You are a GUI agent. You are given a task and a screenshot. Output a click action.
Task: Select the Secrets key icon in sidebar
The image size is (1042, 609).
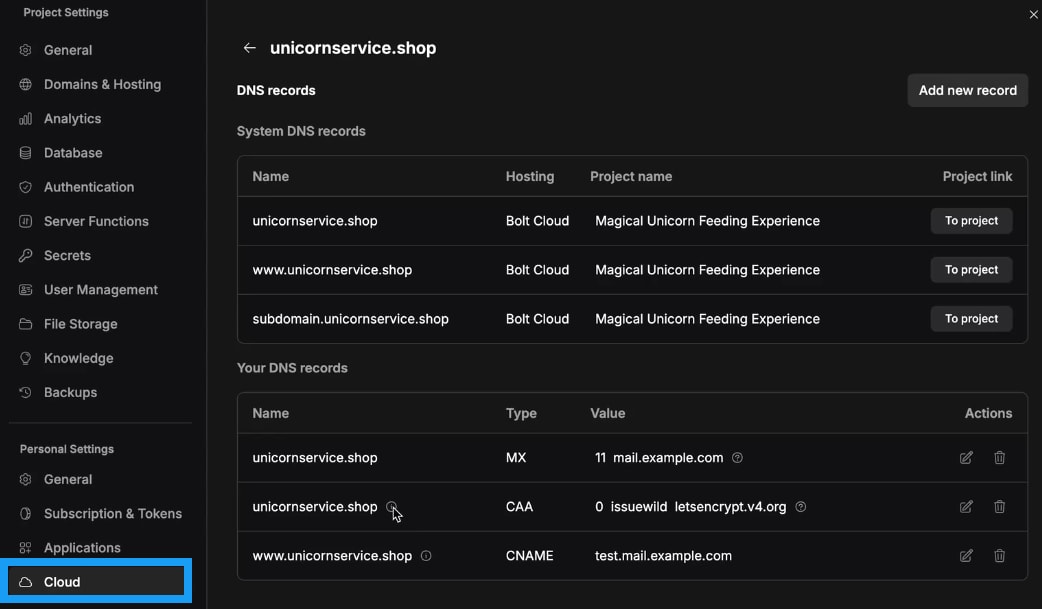click(x=22, y=255)
